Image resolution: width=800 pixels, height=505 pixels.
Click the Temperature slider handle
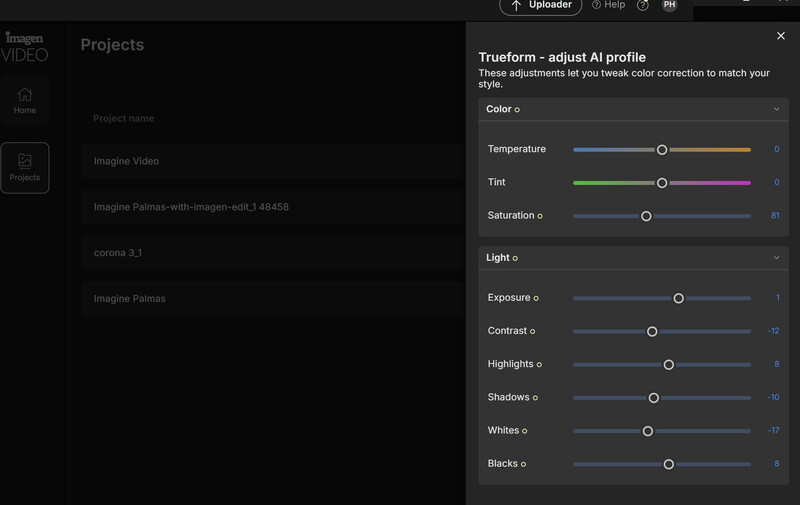662,149
